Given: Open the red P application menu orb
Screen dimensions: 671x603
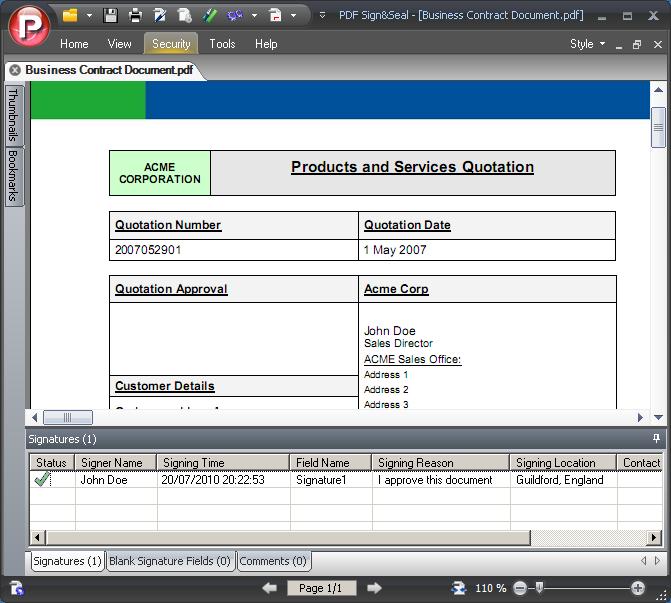Looking at the screenshot, I should 29,26.
